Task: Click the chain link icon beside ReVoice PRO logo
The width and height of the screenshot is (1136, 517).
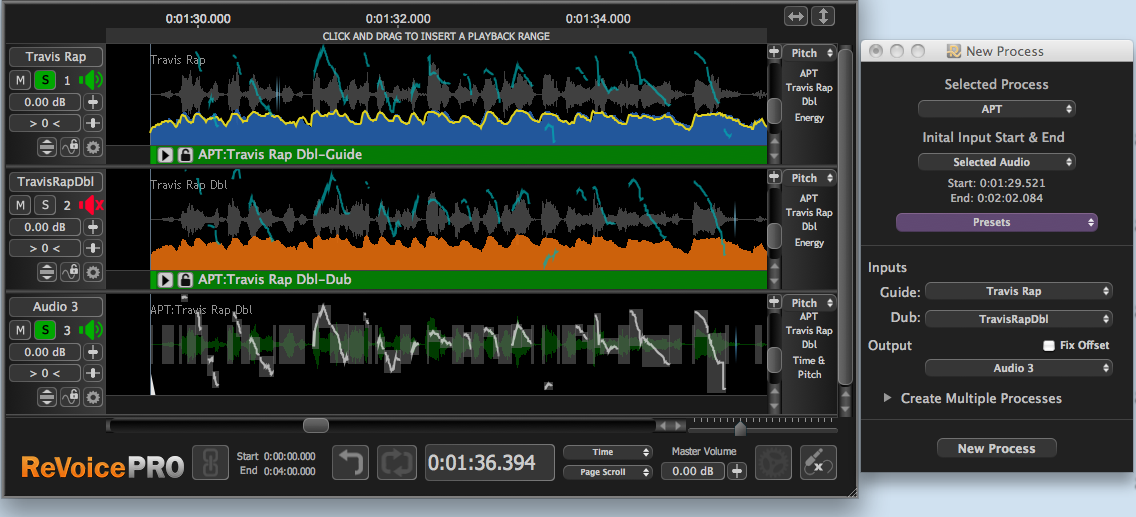Action: [210, 463]
